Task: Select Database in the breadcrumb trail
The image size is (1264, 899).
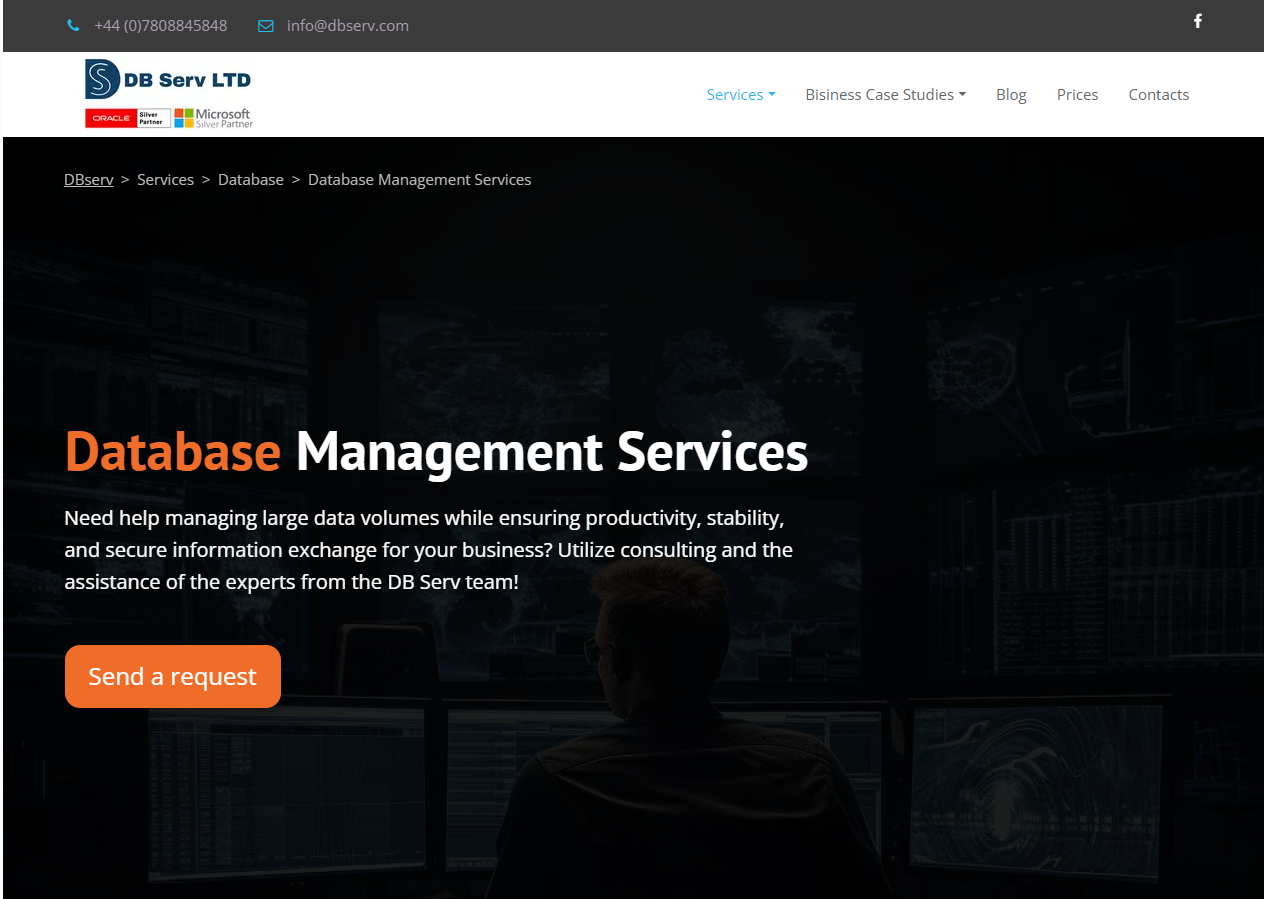Action: point(250,180)
